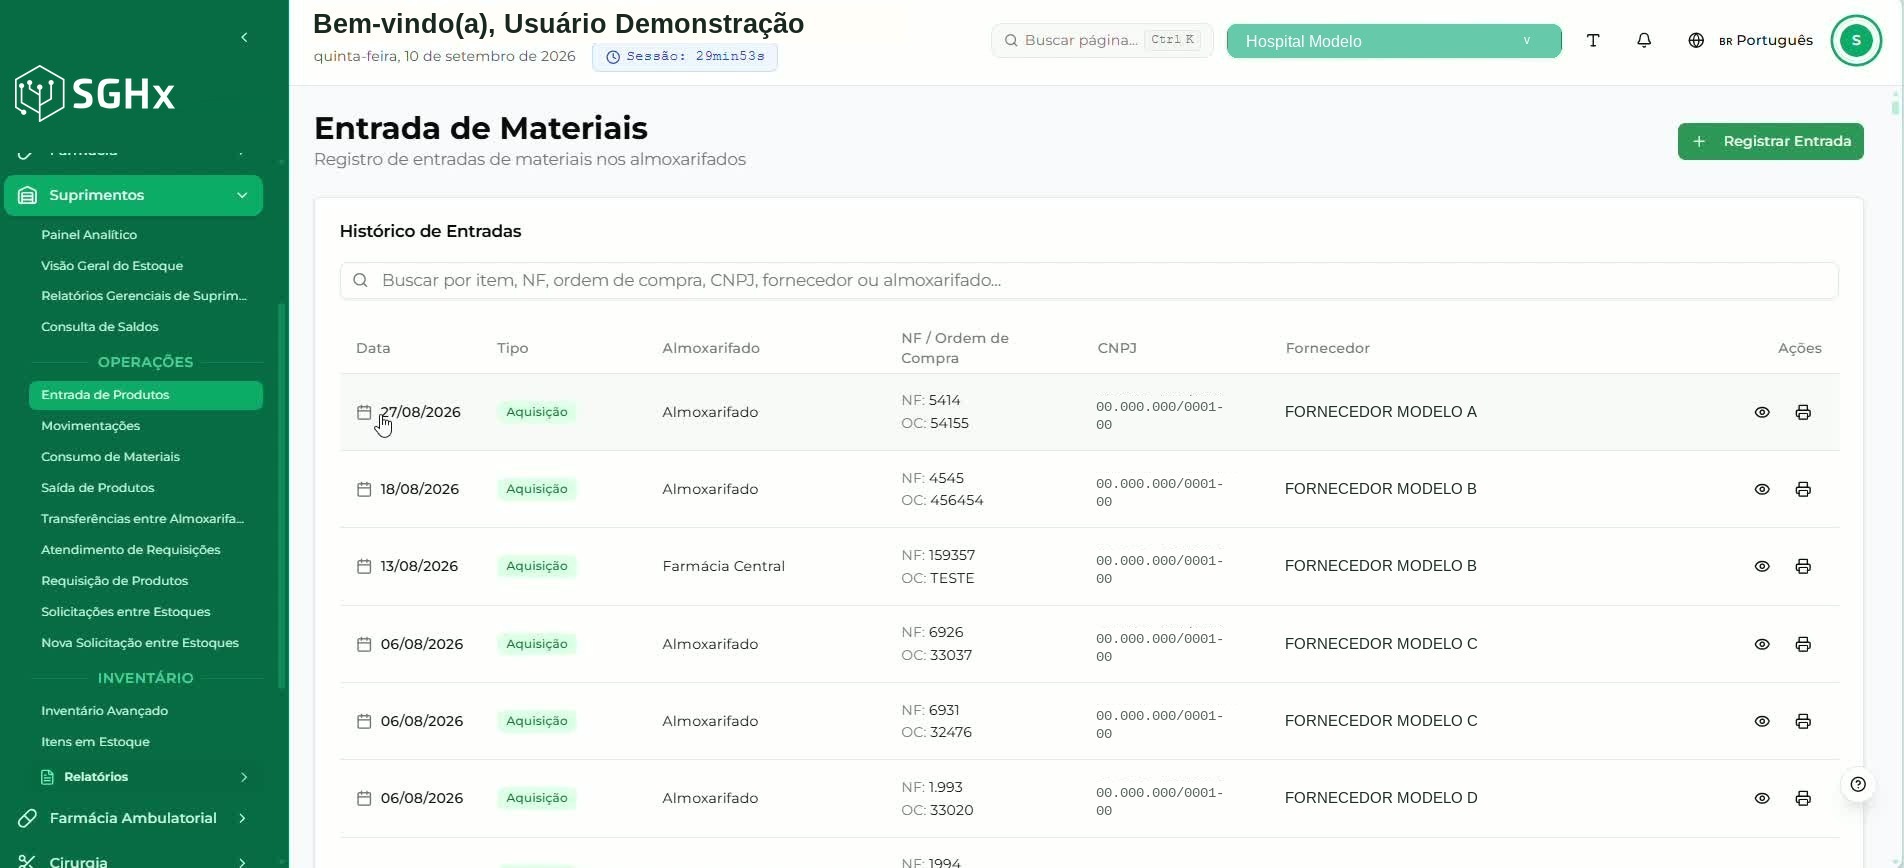
Task: Expand the Relatórios submenu
Action: 145,777
